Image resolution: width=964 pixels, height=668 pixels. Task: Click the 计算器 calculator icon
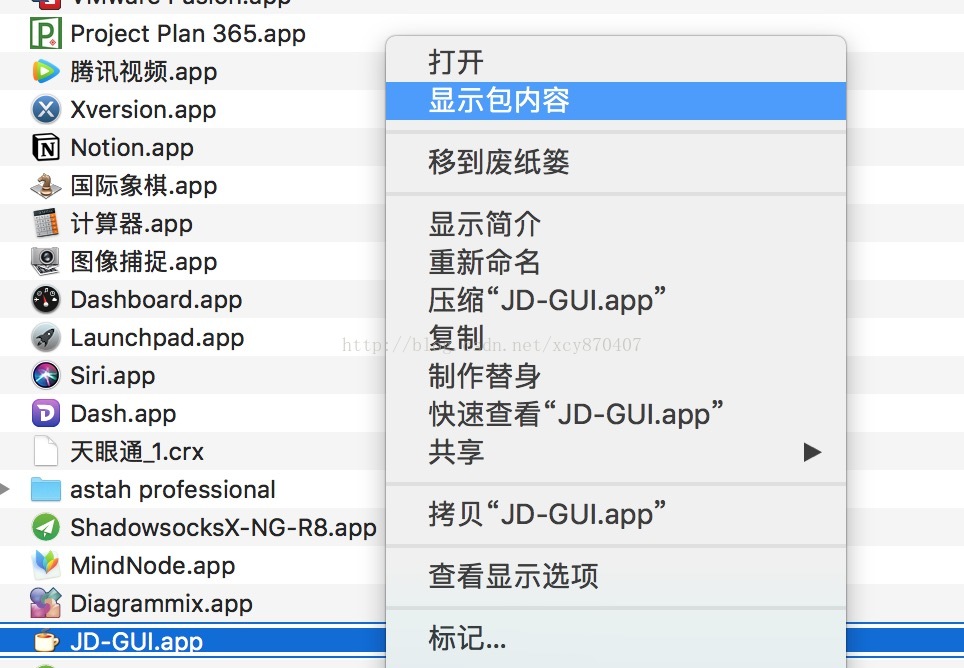click(45, 223)
